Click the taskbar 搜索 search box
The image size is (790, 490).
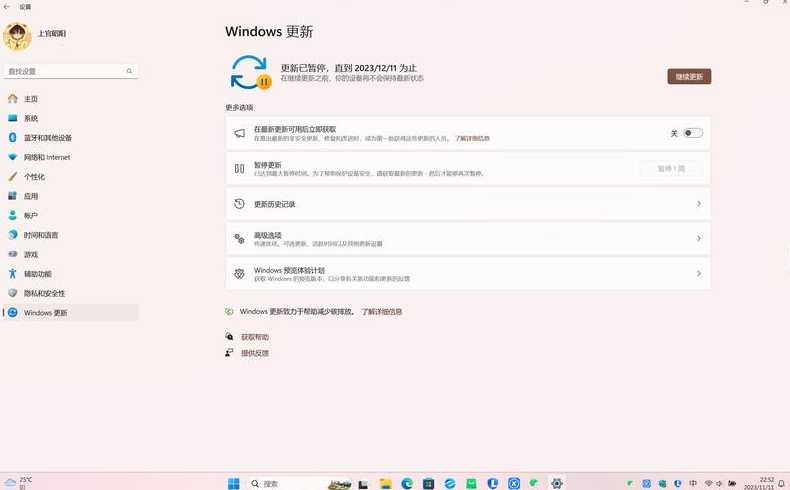[300, 483]
